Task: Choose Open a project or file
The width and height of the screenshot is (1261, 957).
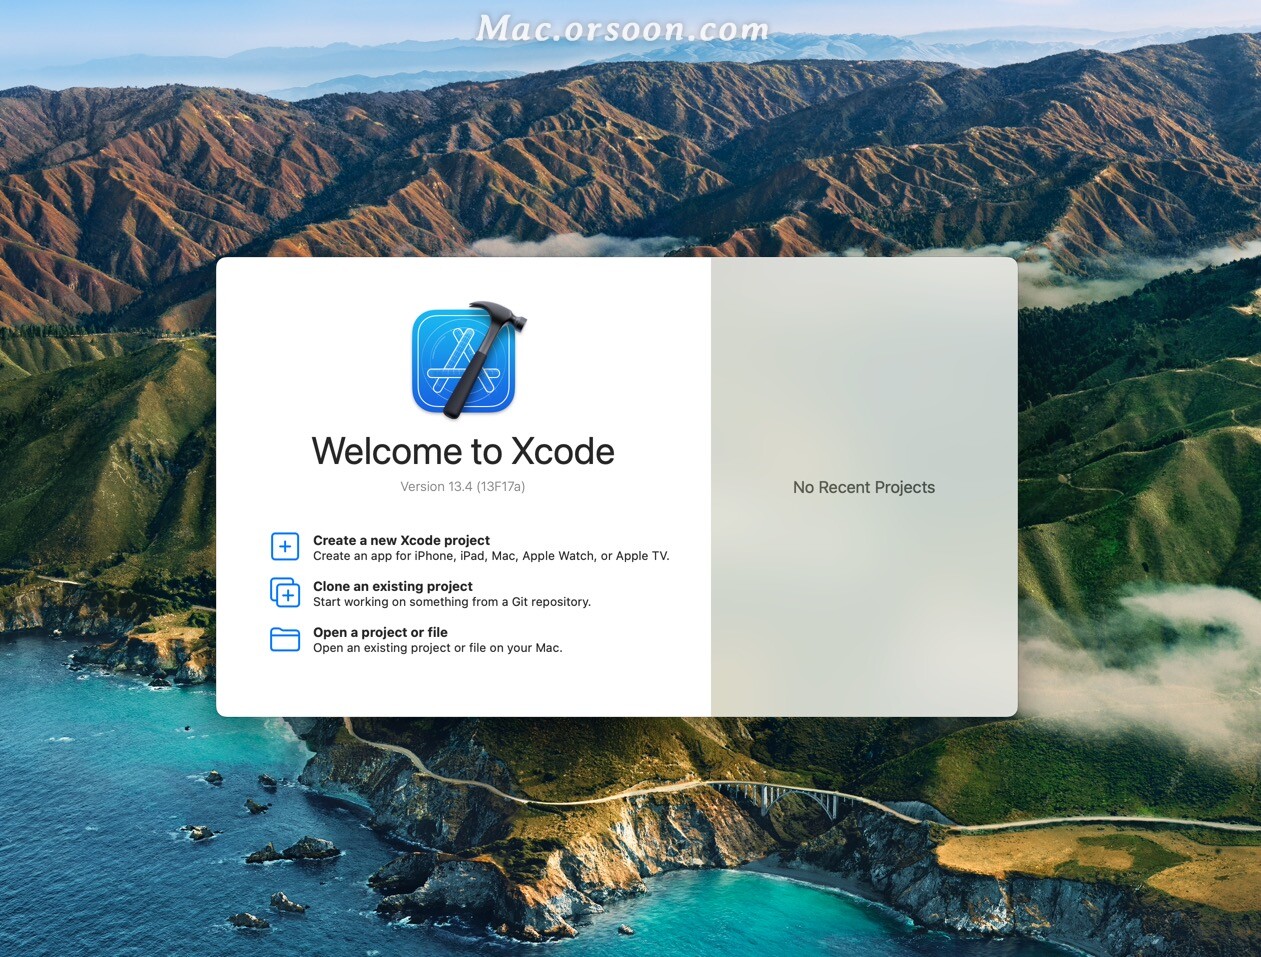Action: [x=380, y=632]
